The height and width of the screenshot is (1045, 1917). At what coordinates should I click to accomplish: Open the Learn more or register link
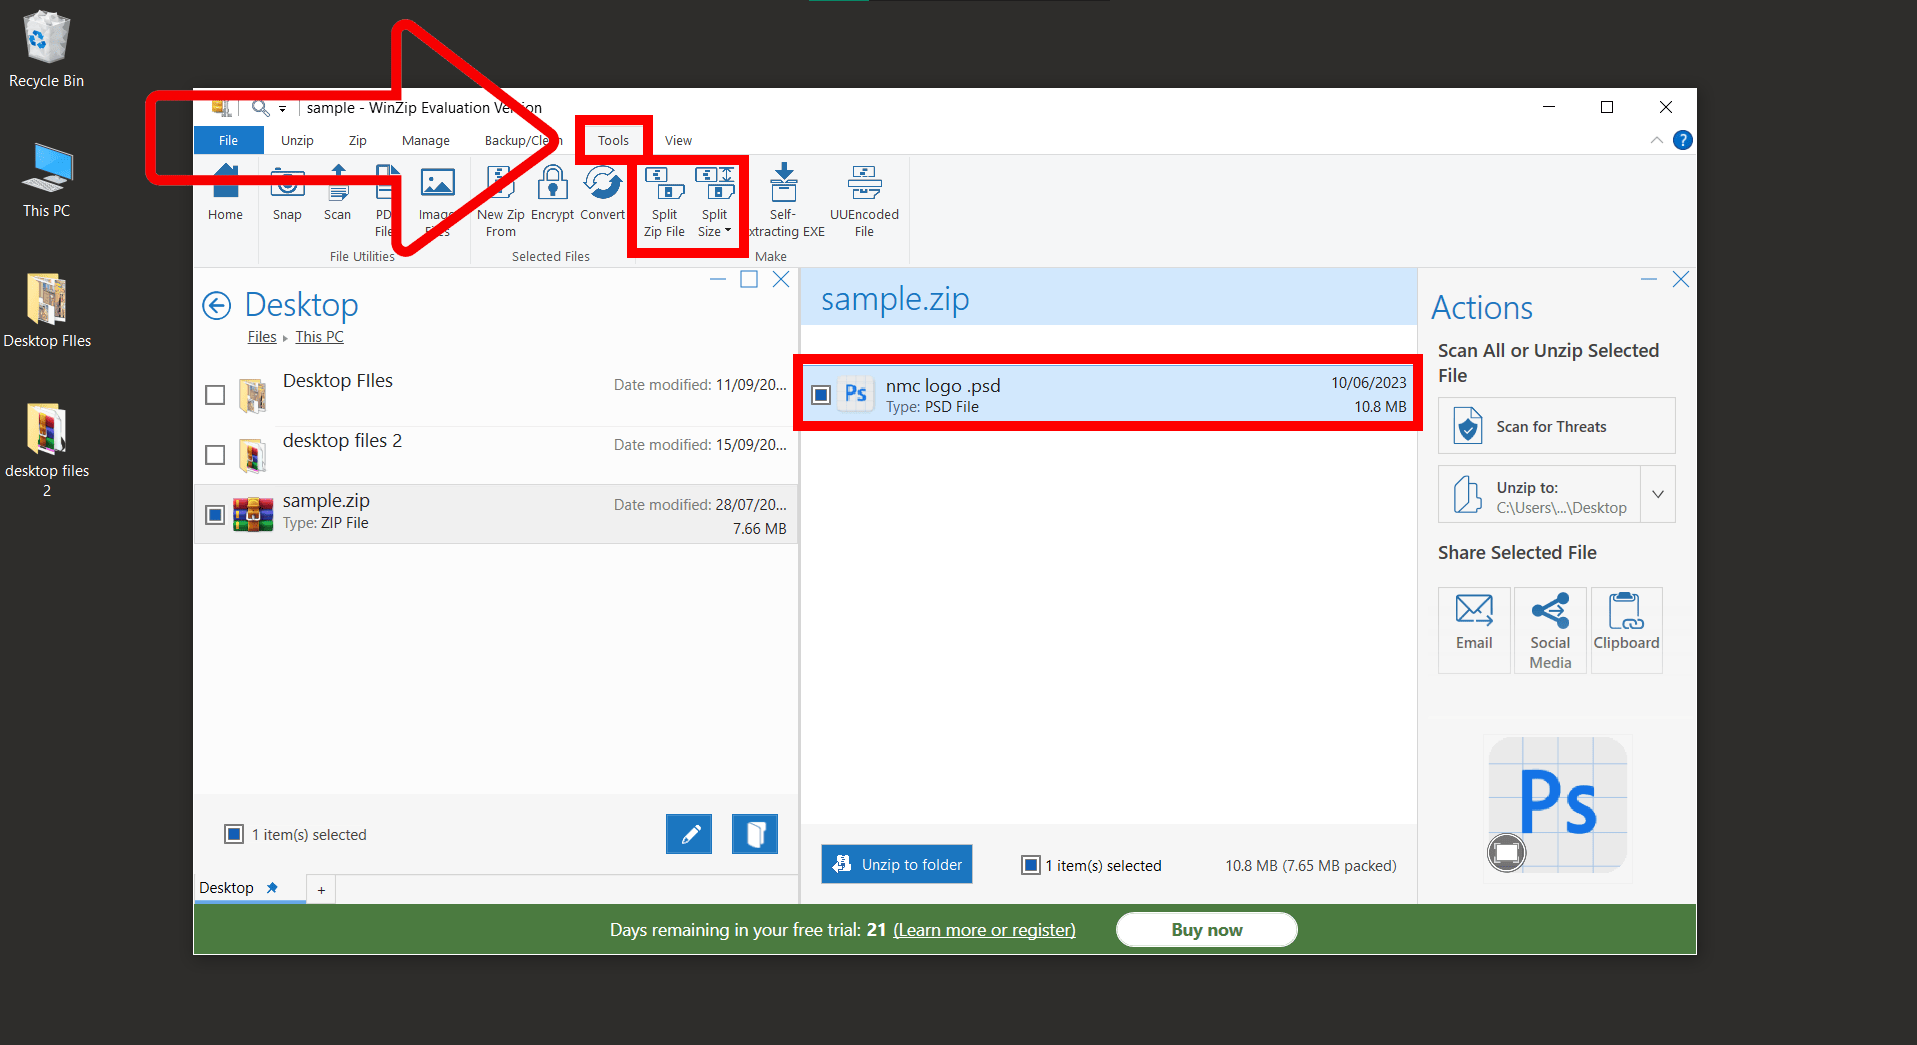pos(984,929)
